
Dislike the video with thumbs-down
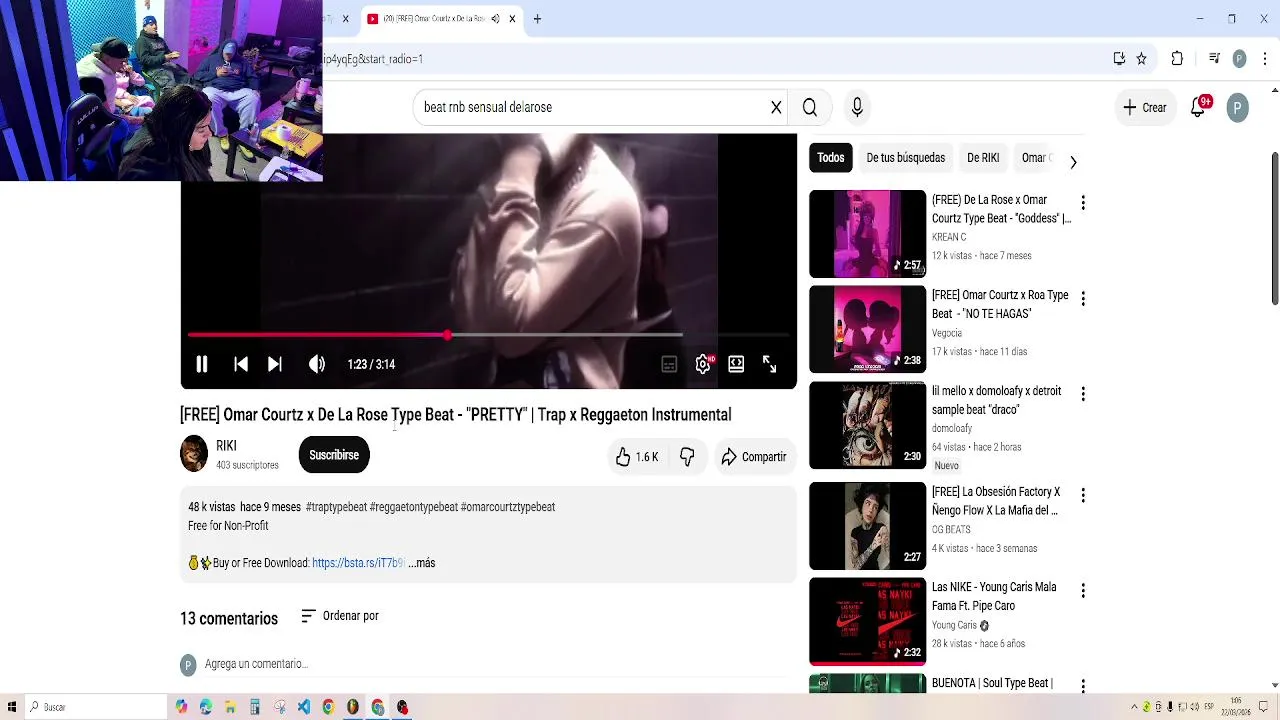point(687,457)
